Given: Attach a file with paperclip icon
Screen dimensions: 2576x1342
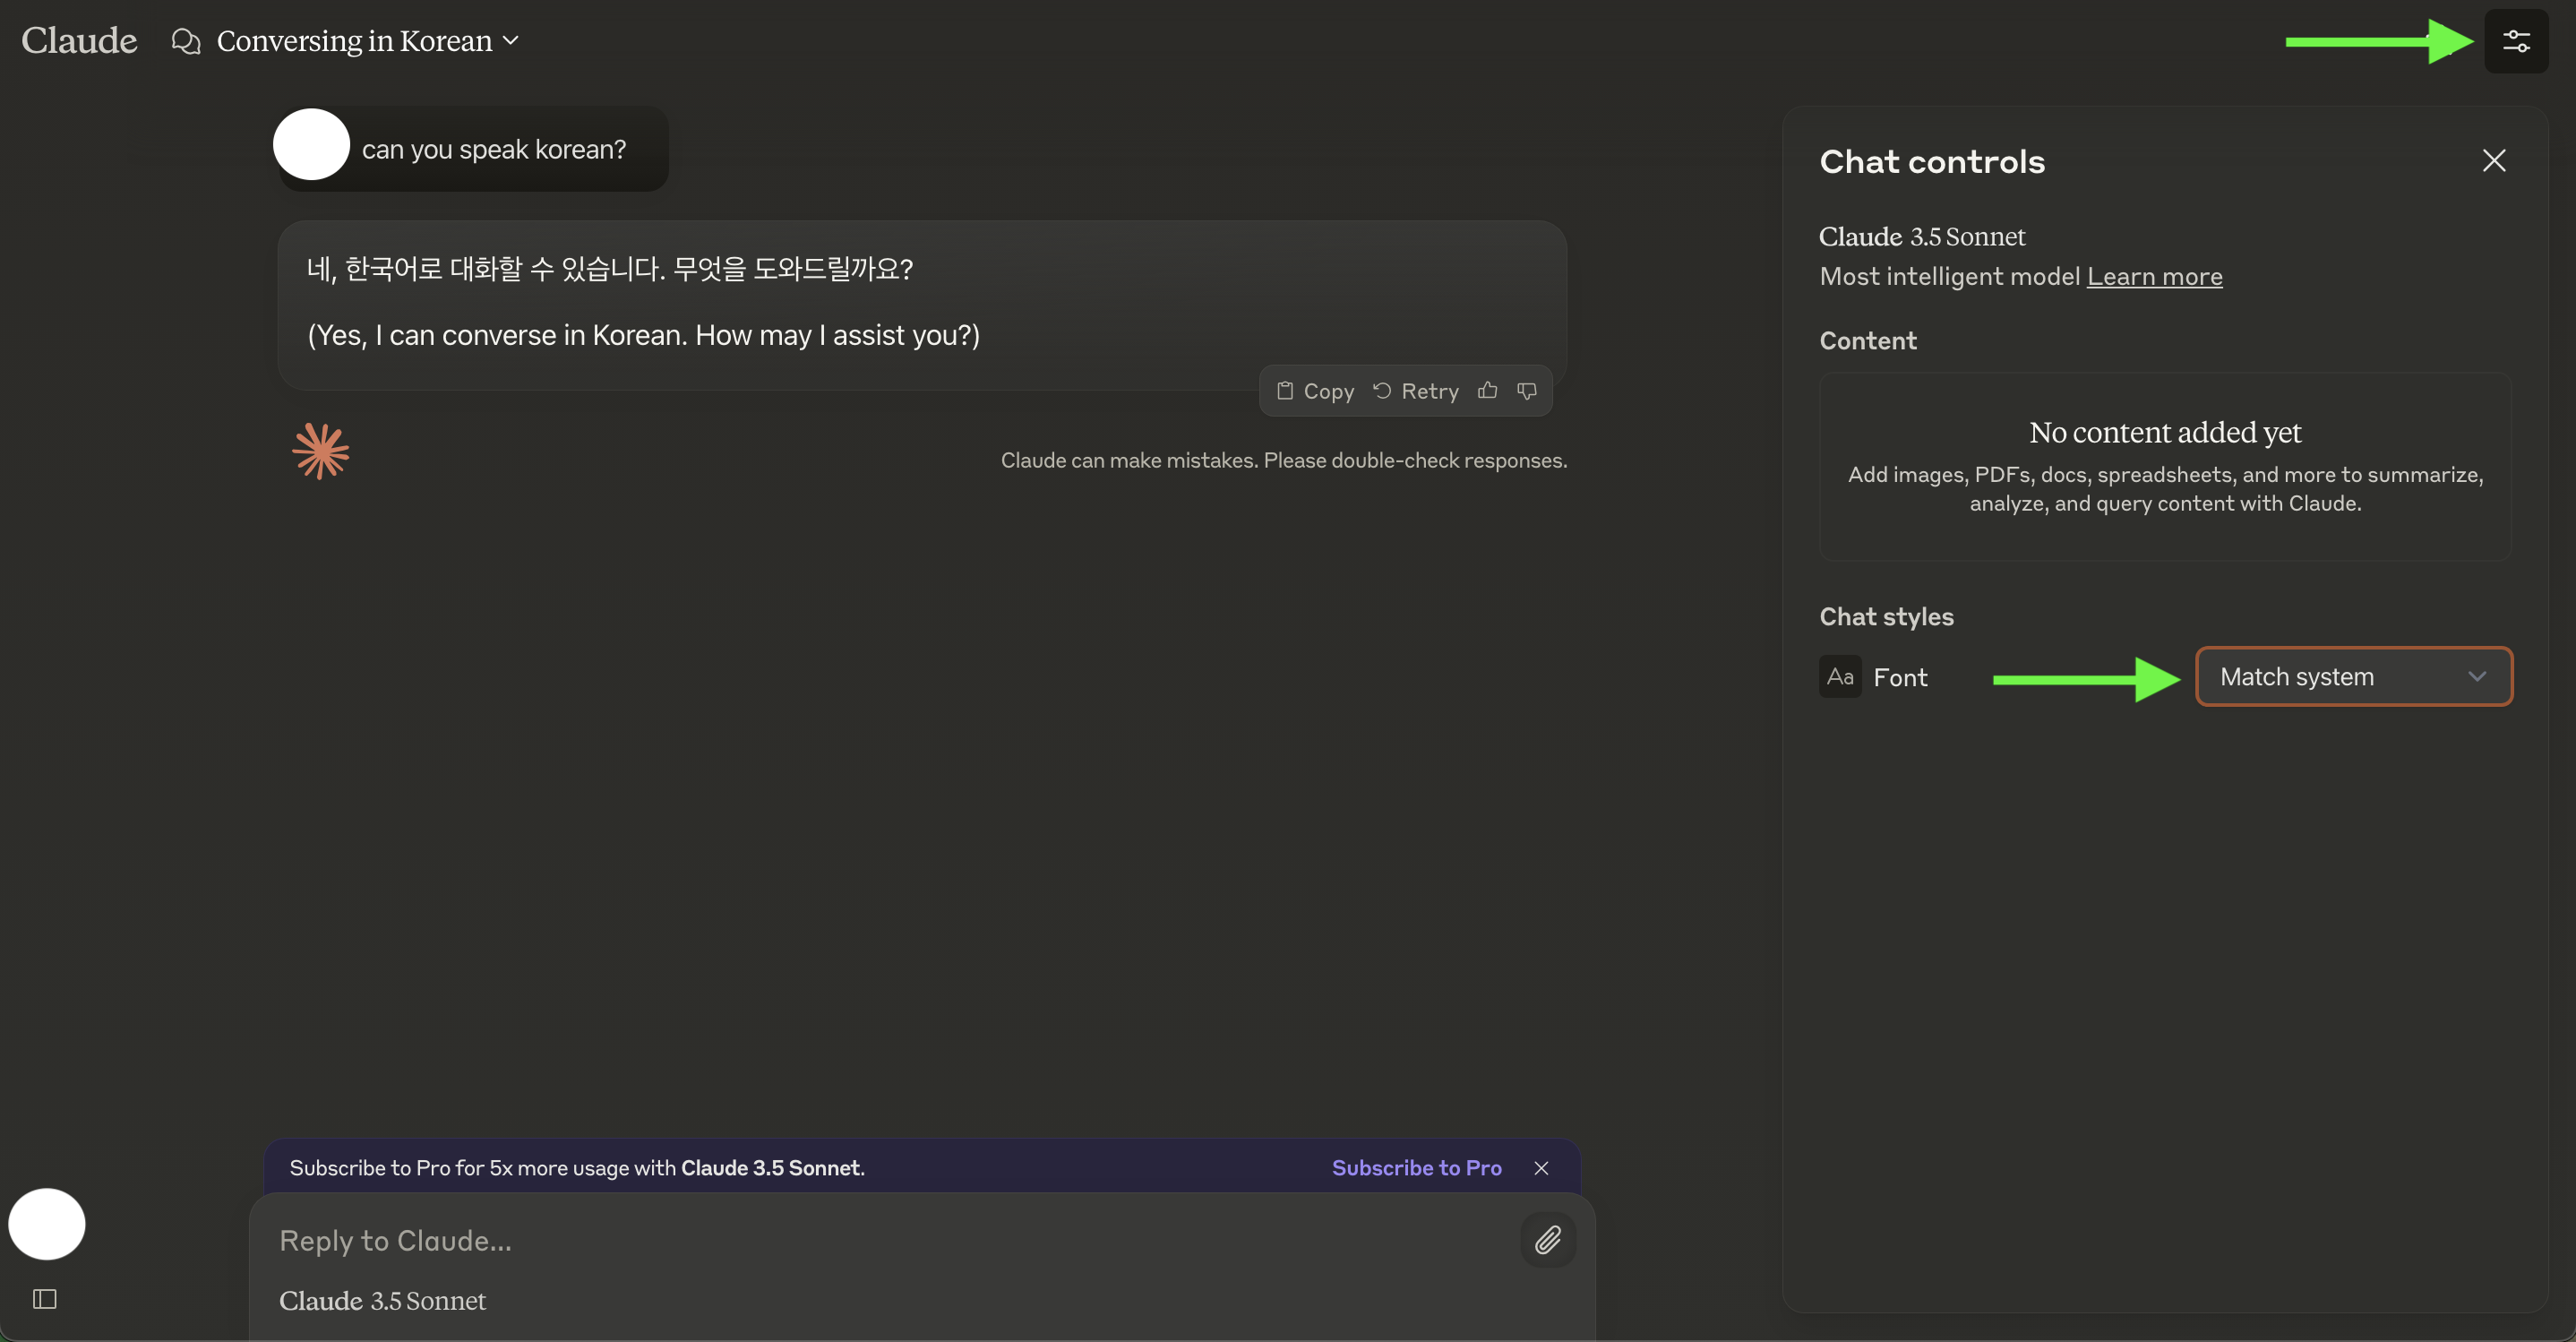Looking at the screenshot, I should tap(1548, 1240).
